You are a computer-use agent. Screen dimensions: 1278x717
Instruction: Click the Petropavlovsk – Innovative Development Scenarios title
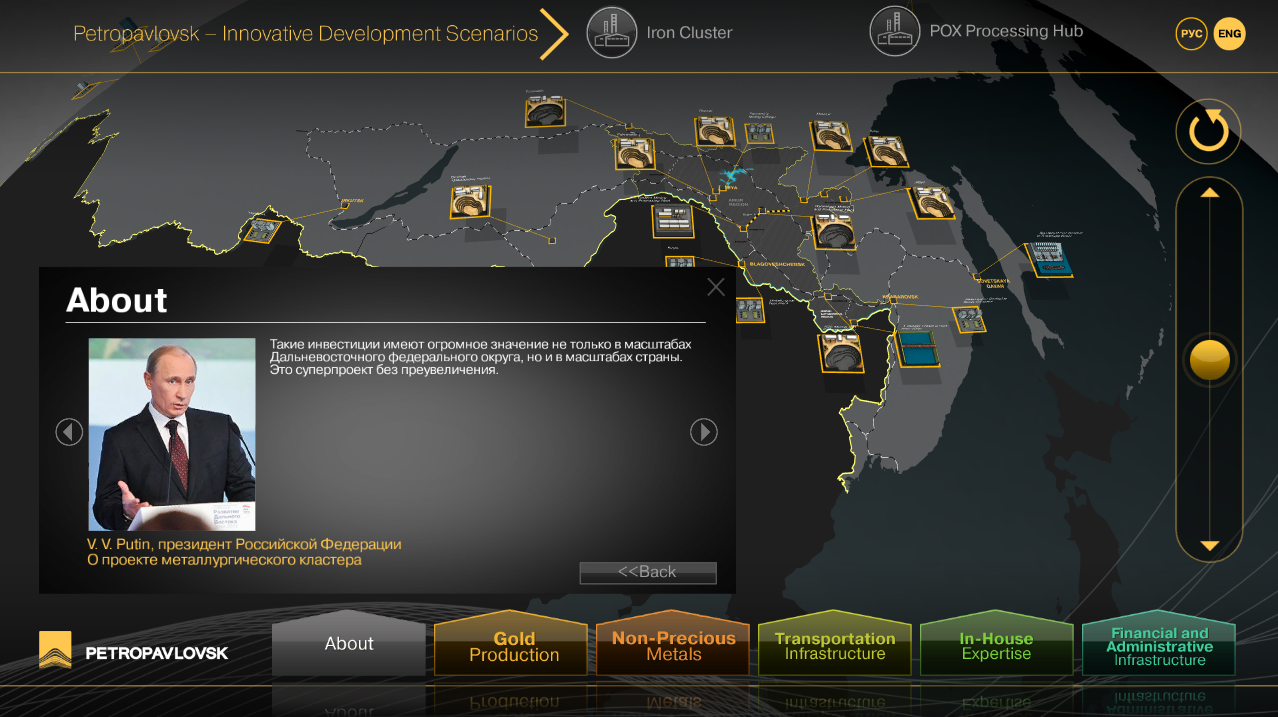[x=306, y=33]
